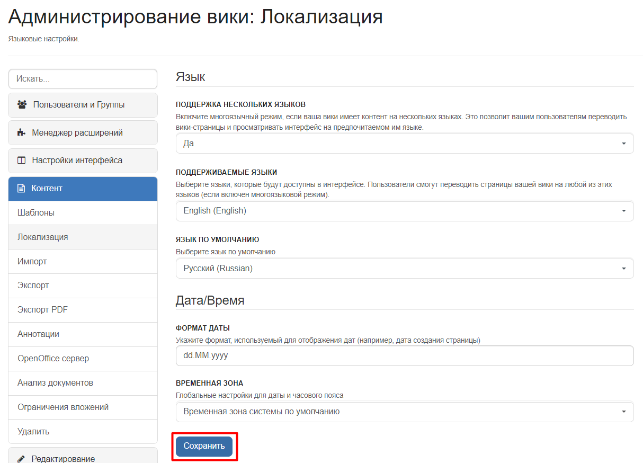Open the Аннотации page
This screenshot has width=643, height=463.
tap(83, 334)
